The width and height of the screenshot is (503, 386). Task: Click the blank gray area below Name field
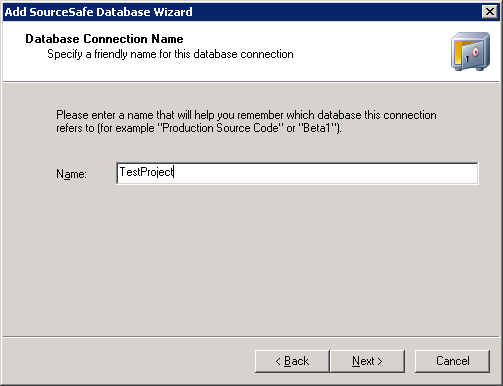coord(251,260)
